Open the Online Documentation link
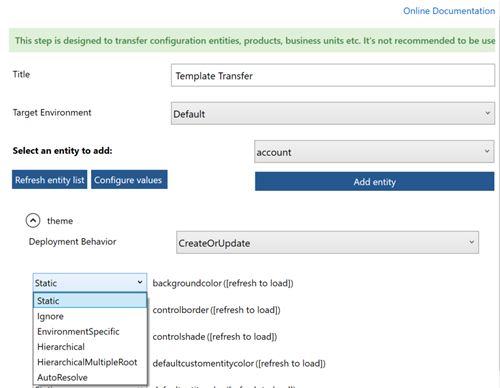Screen dimensions: 500x388 pyautogui.click(x=449, y=11)
